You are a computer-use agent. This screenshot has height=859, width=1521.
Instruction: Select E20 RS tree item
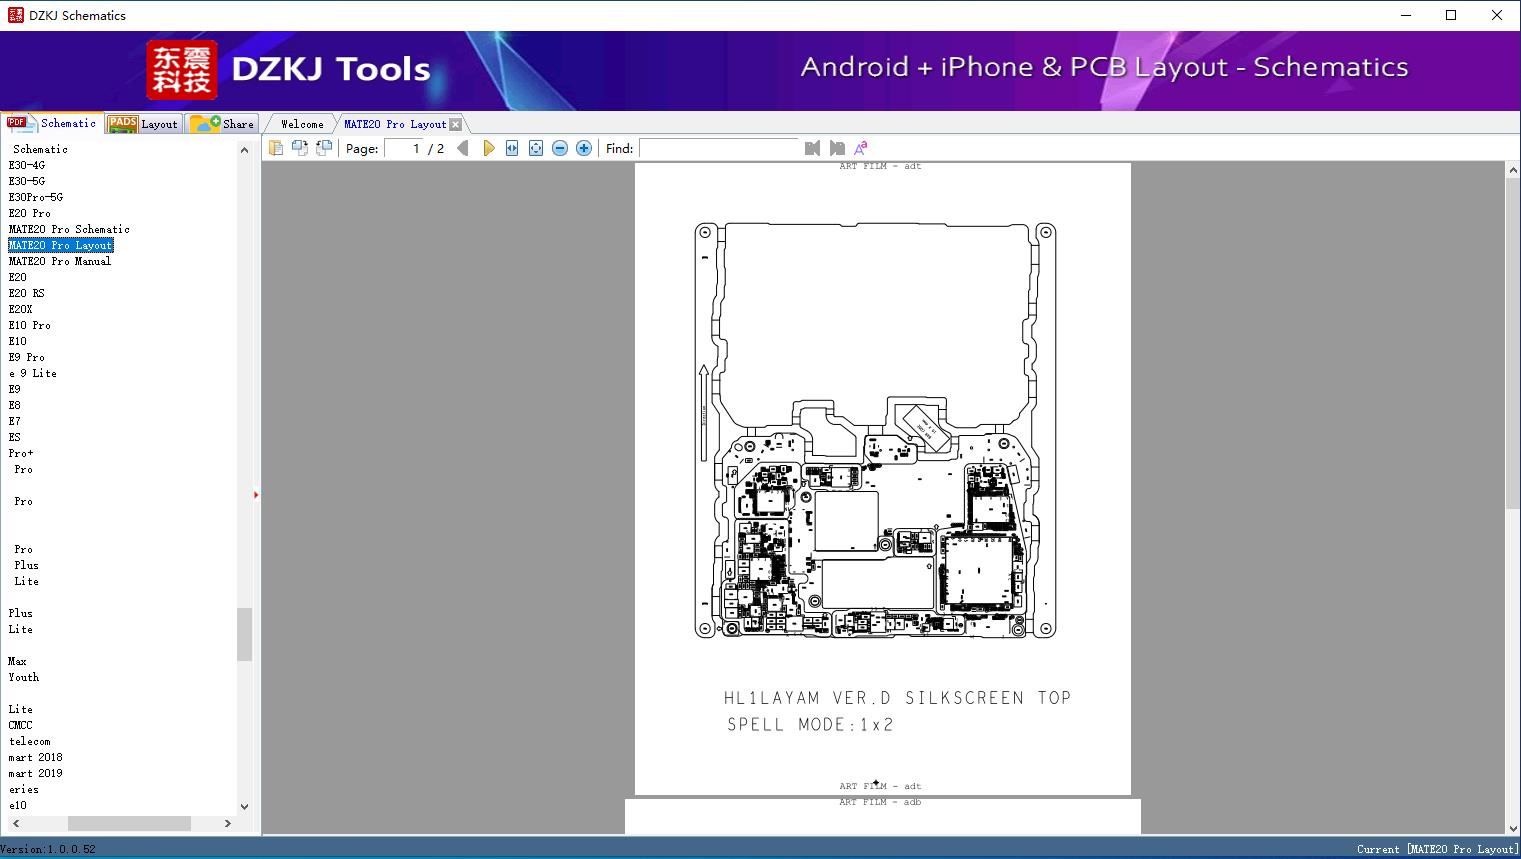point(27,293)
